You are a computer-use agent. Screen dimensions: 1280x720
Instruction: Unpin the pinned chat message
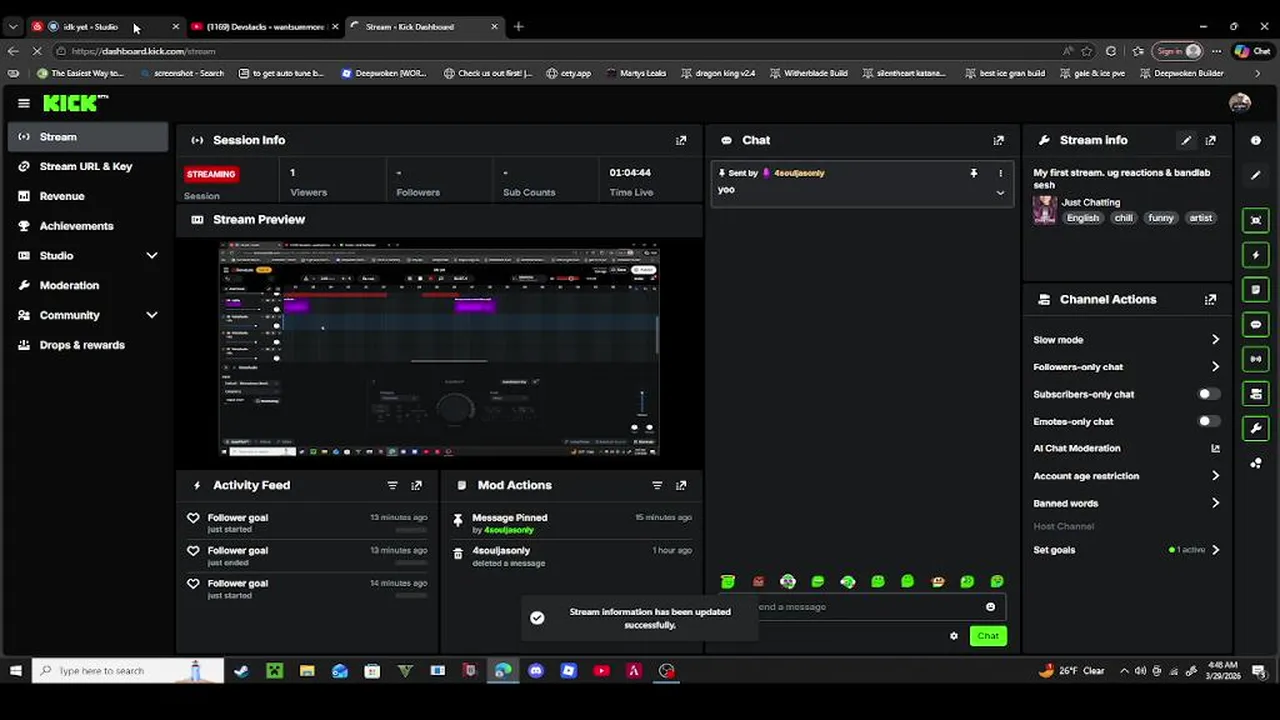pos(973,173)
